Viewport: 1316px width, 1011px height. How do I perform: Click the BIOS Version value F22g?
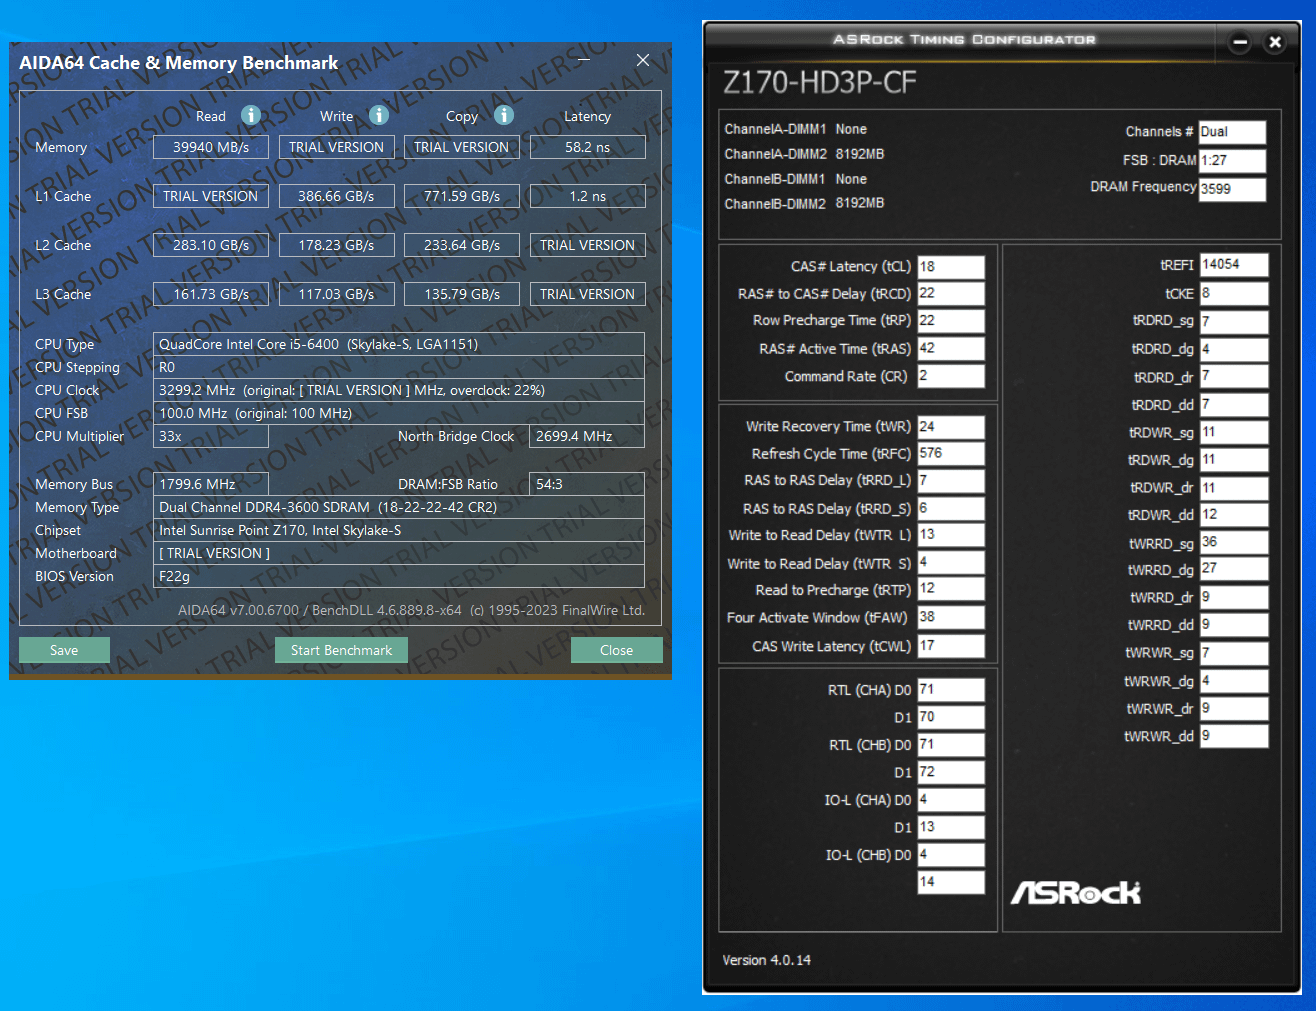(x=399, y=576)
